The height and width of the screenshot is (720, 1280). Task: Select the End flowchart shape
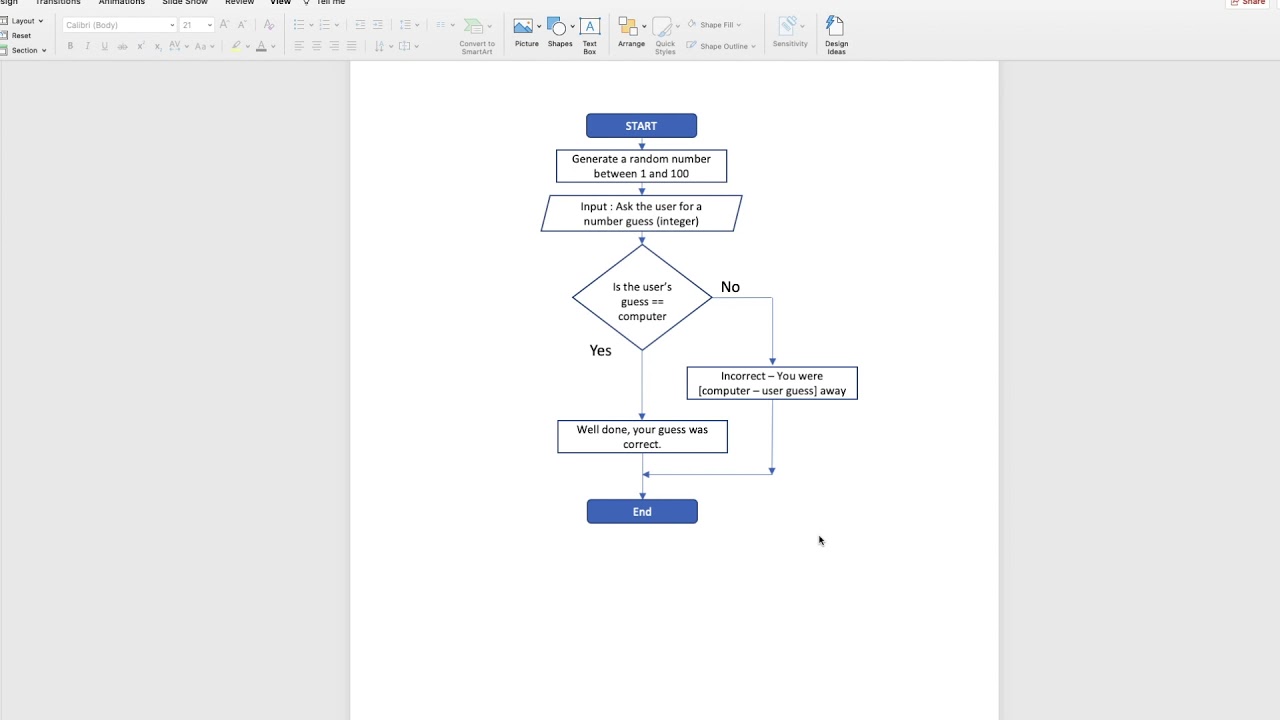[x=642, y=512]
